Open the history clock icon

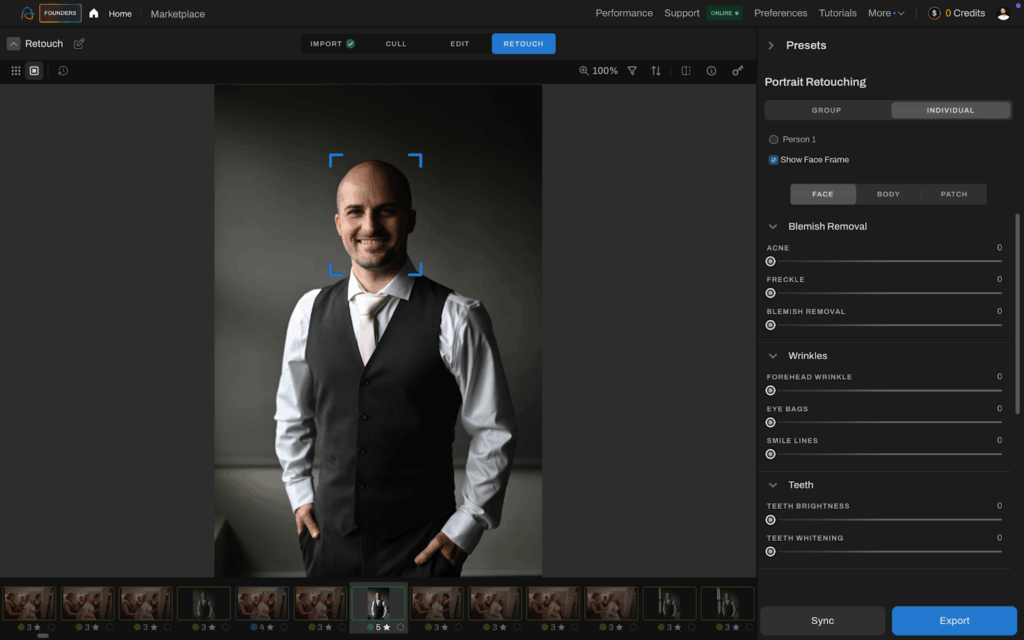click(x=63, y=71)
